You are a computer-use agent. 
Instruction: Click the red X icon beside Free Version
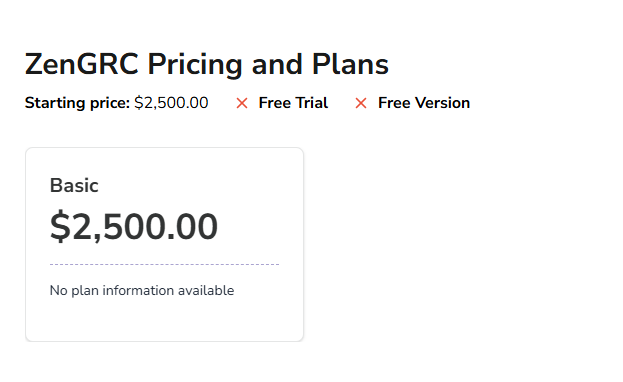(361, 103)
